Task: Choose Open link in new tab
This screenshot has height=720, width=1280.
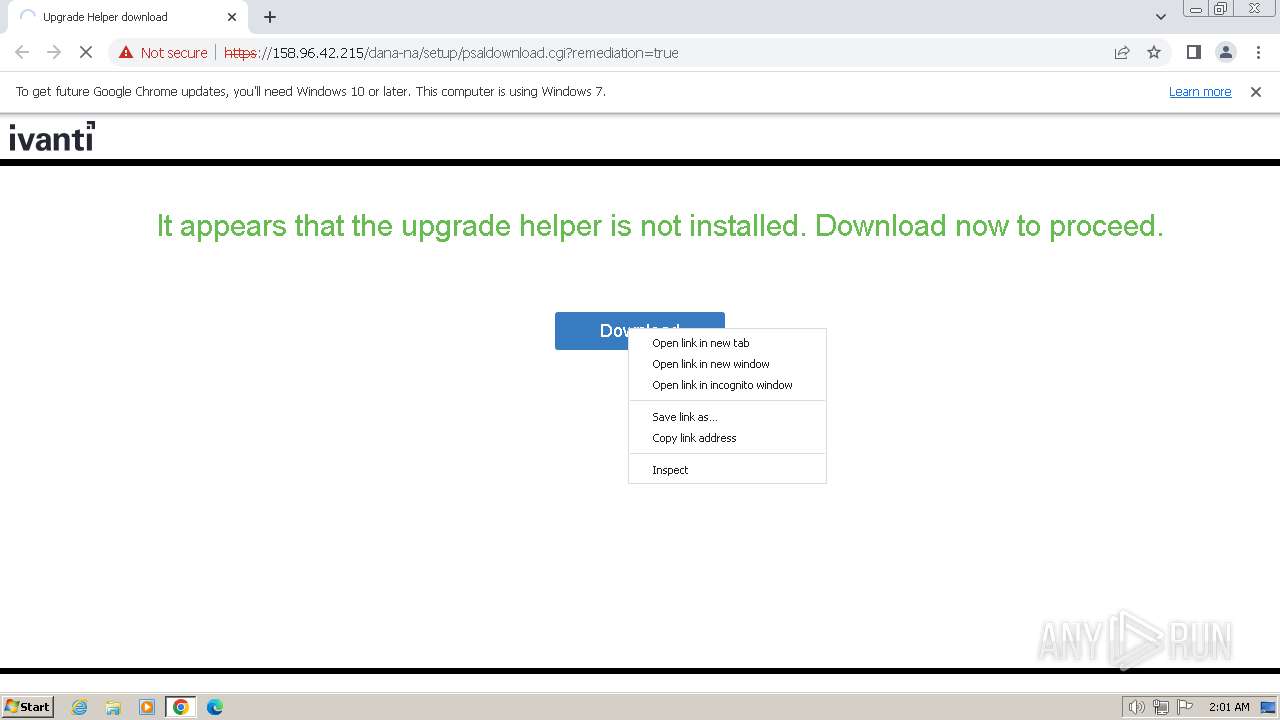Action: point(727,343)
